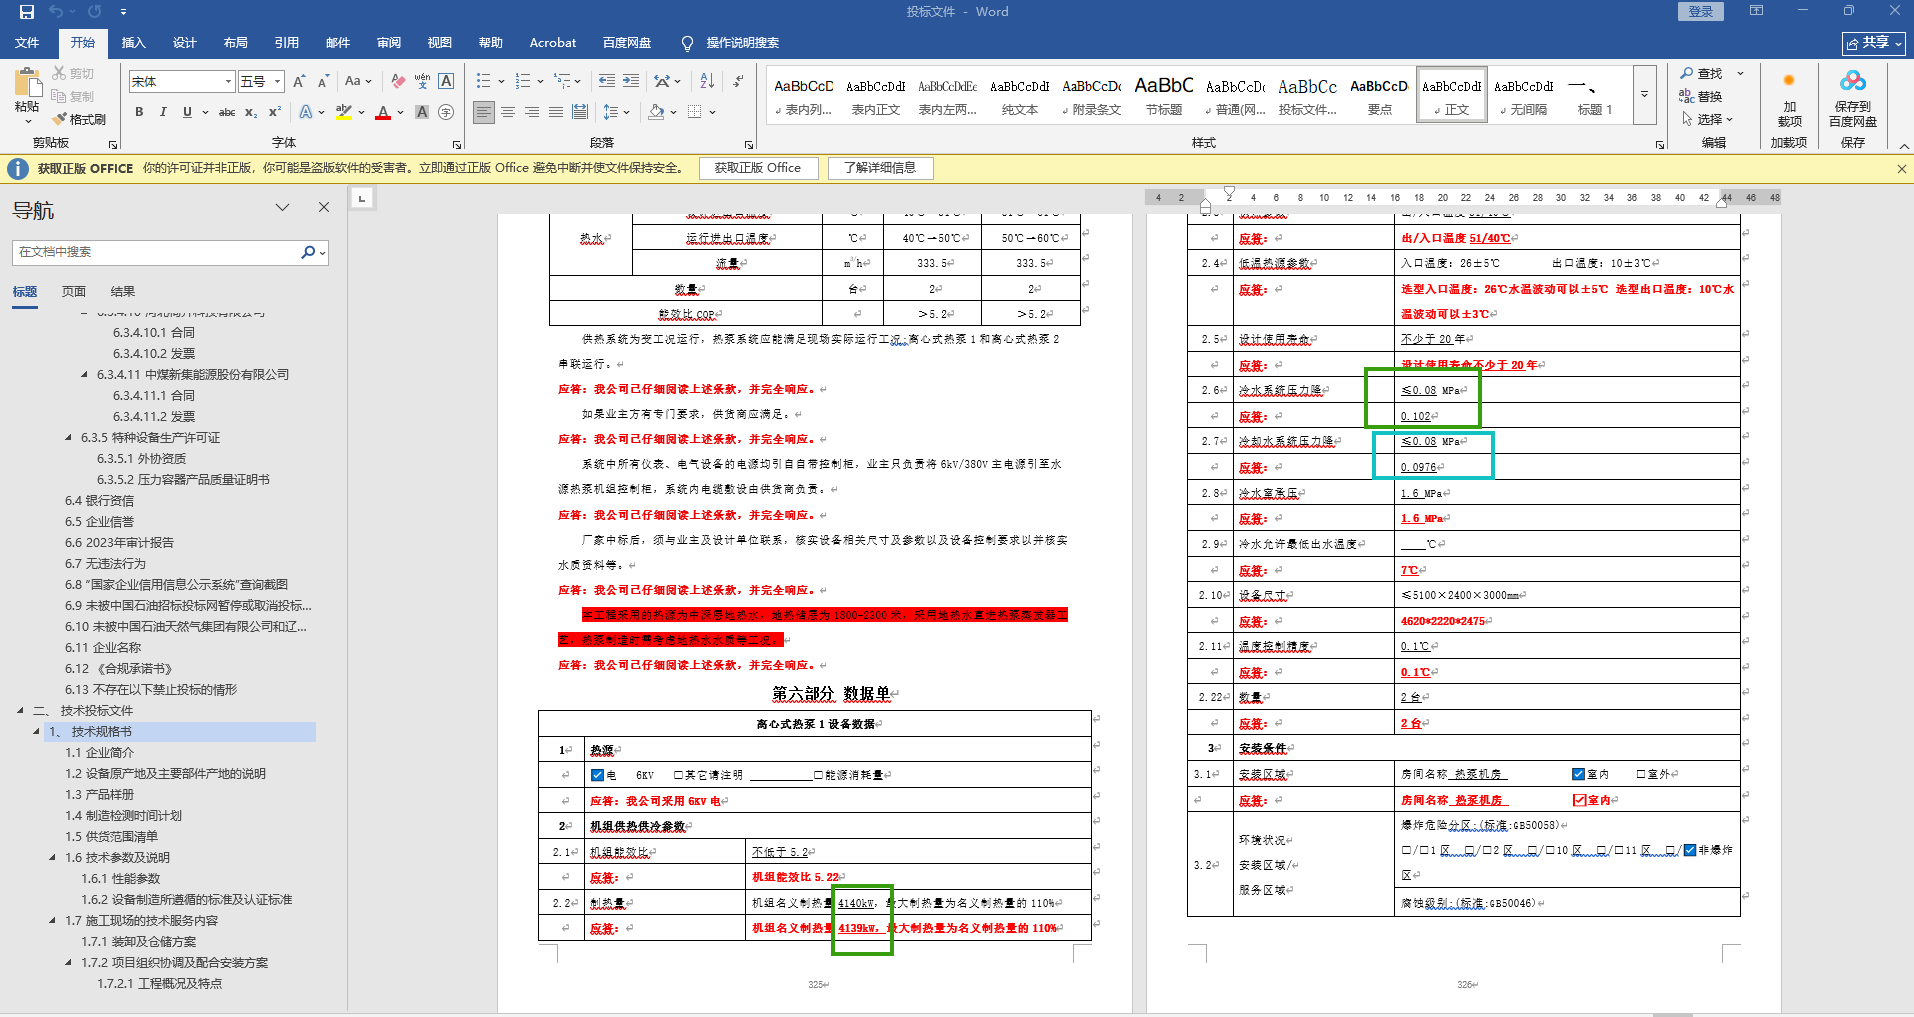The width and height of the screenshot is (1914, 1017).
Task: Collapse the 二、技术投标文件 heading
Action: click(x=21, y=711)
